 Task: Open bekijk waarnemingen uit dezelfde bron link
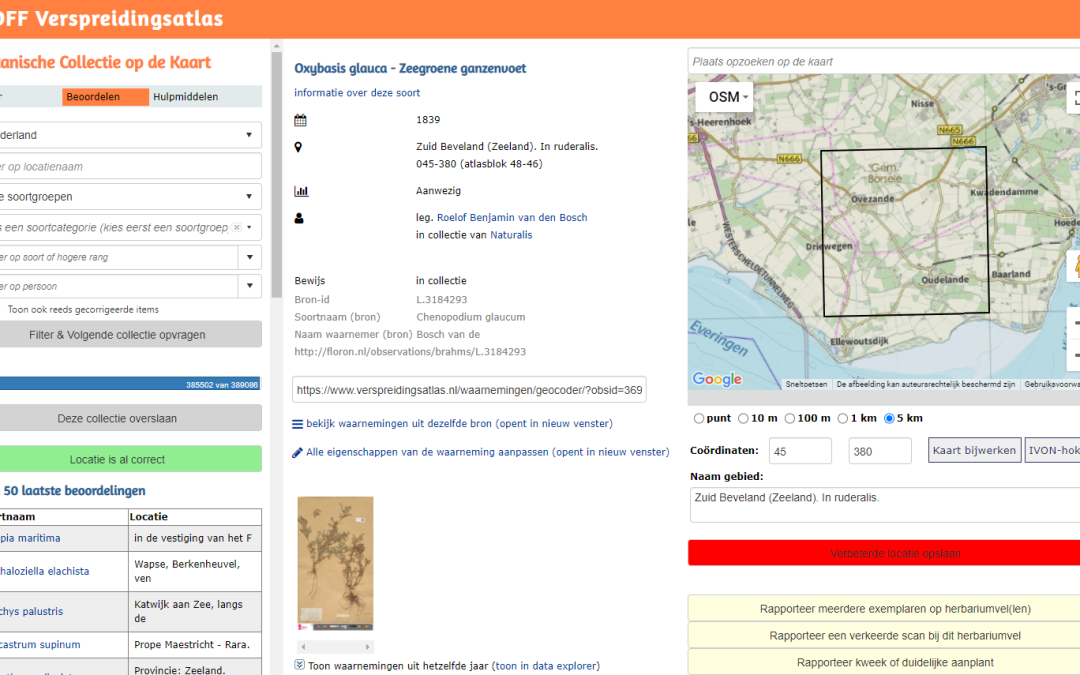[459, 424]
